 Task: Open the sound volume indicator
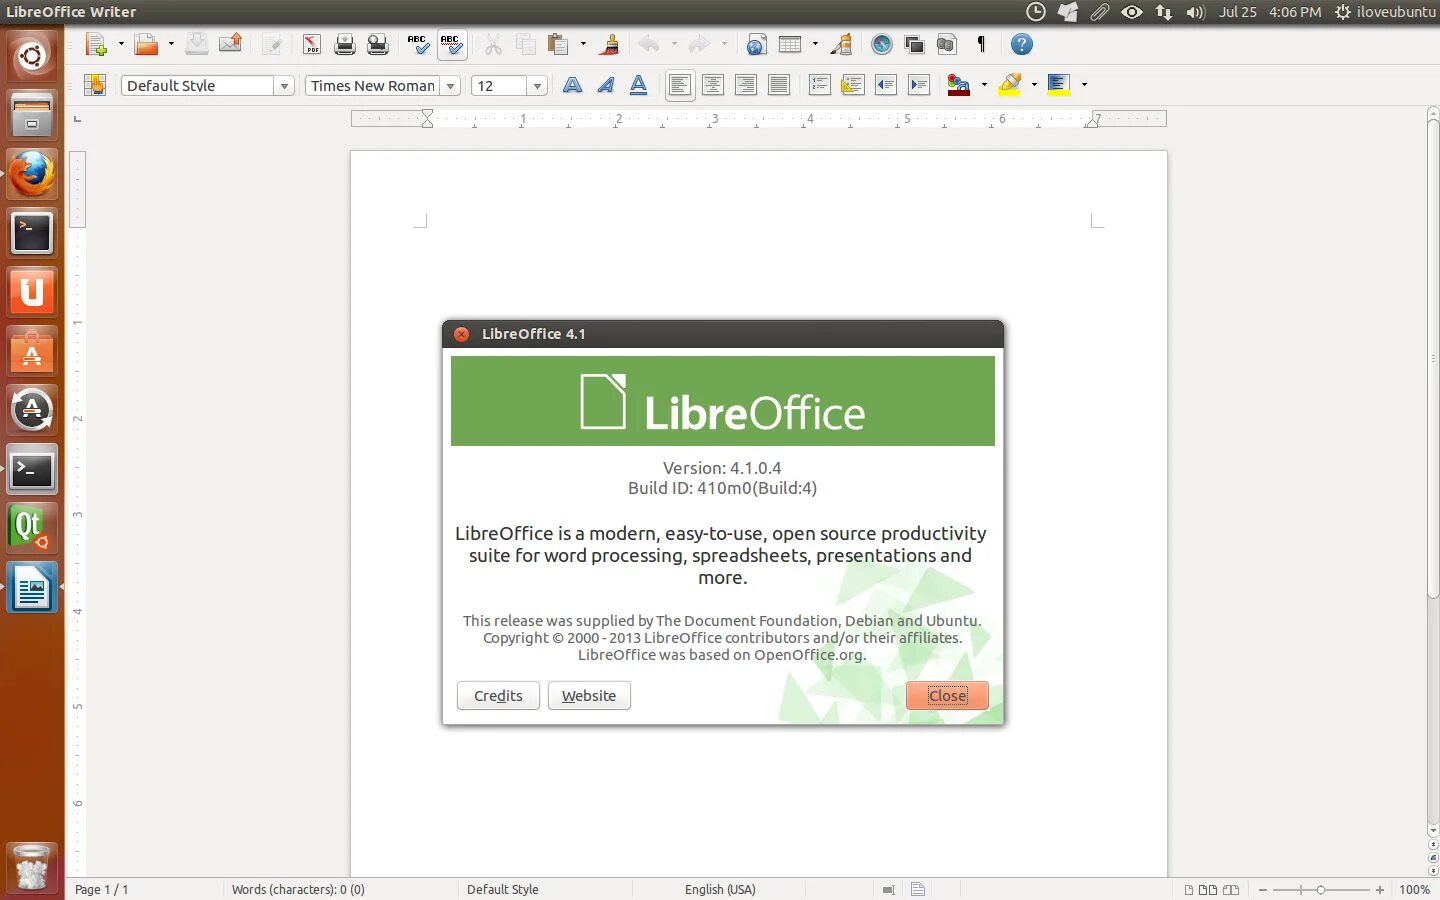click(x=1195, y=12)
